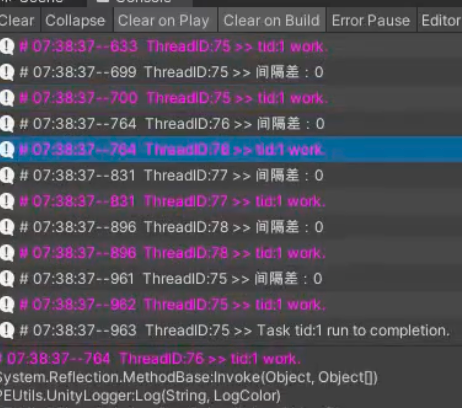Select the 07:38:37--962 tid:1 work log entry
Viewport: 462px width, 408px height.
(x=231, y=304)
